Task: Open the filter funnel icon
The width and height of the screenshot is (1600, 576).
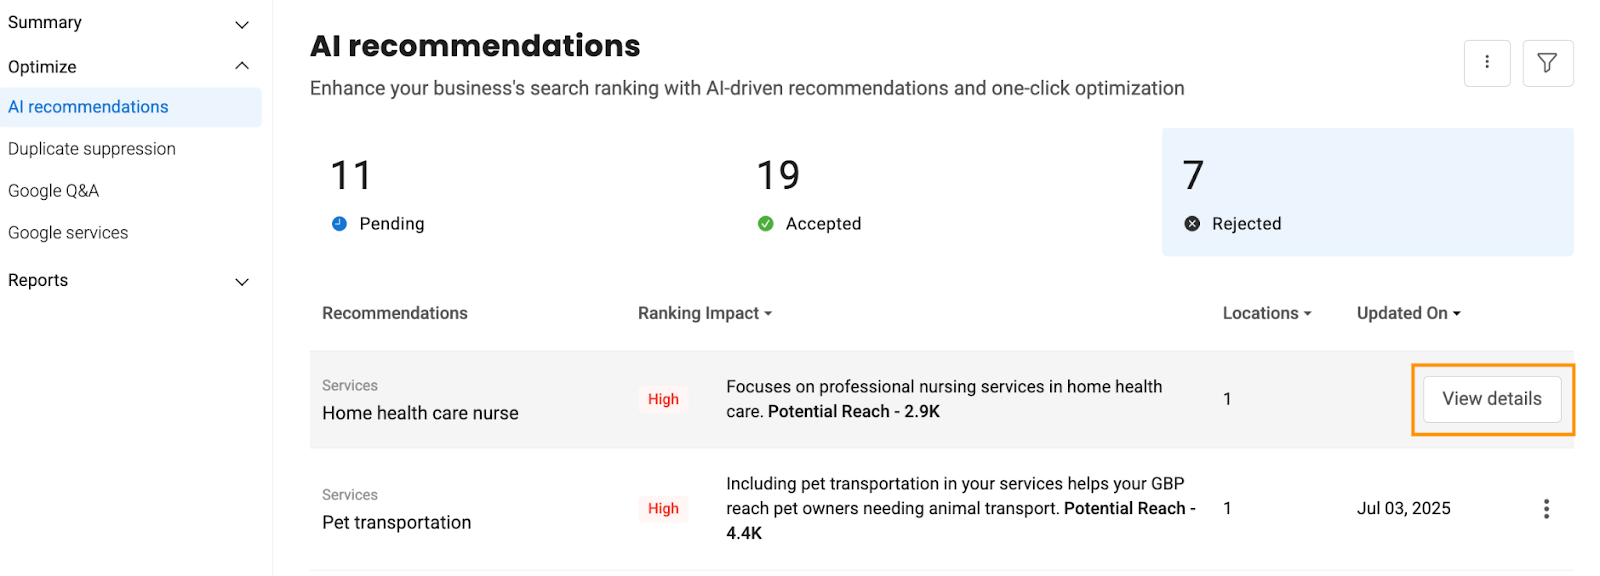Action: (1547, 63)
